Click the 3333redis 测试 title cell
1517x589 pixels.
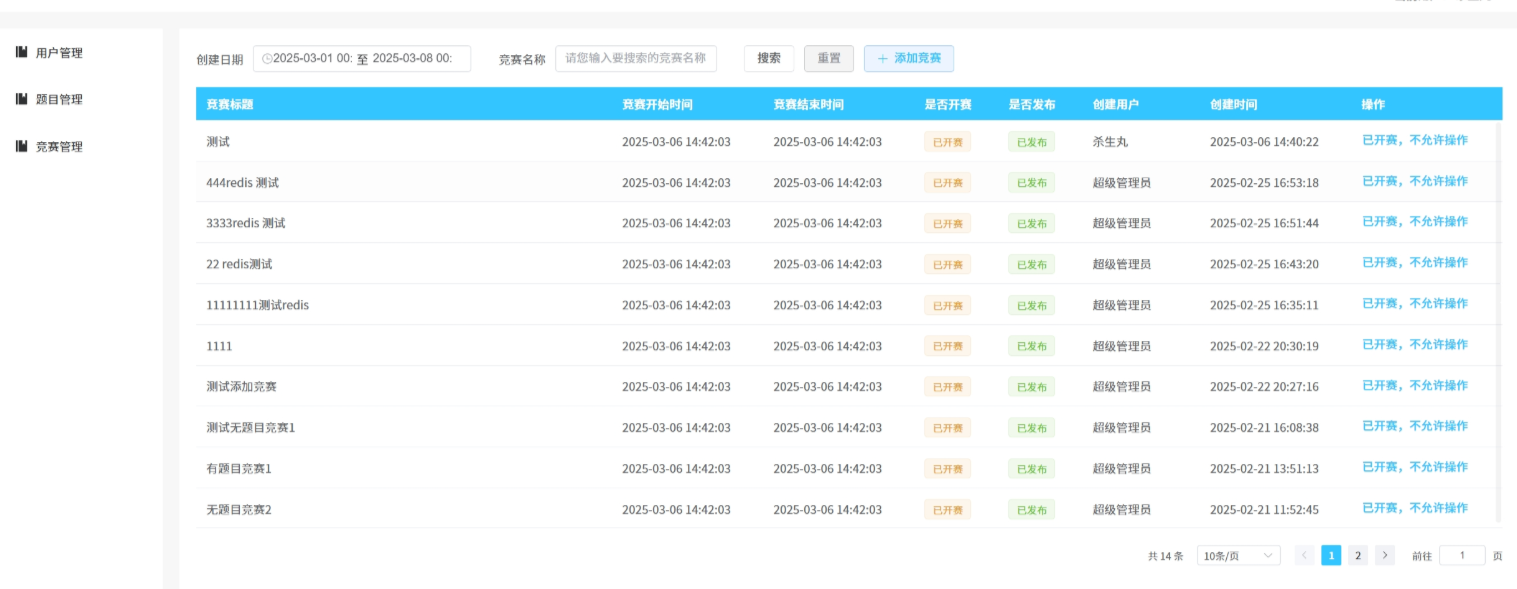(x=246, y=223)
